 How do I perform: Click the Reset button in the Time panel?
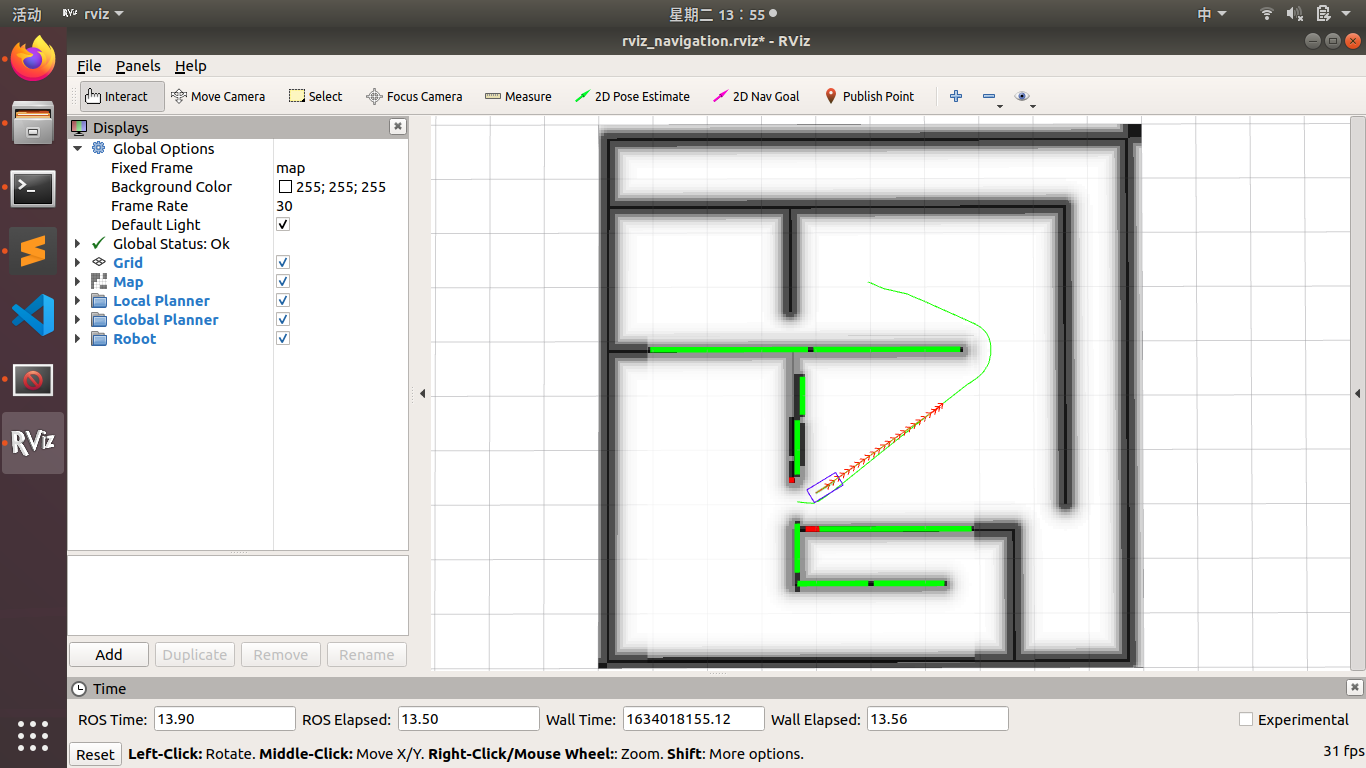click(95, 753)
